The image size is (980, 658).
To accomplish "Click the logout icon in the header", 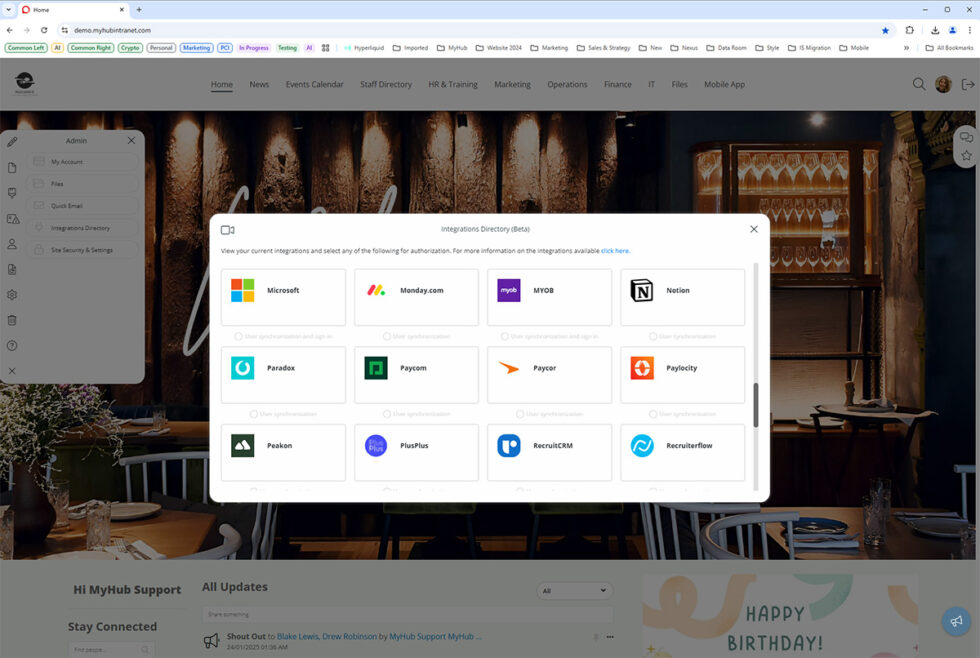I will coord(966,84).
